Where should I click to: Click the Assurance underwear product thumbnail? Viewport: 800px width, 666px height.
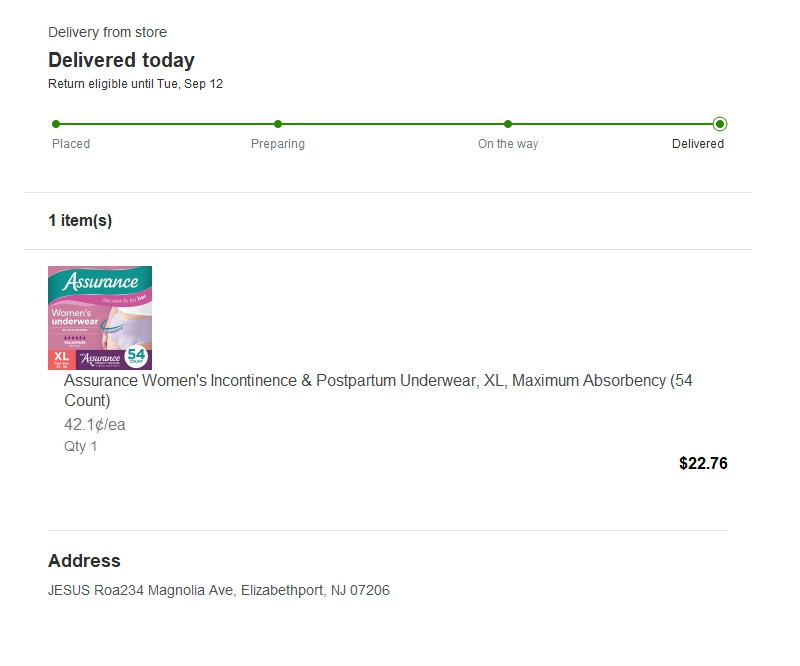pyautogui.click(x=100, y=317)
